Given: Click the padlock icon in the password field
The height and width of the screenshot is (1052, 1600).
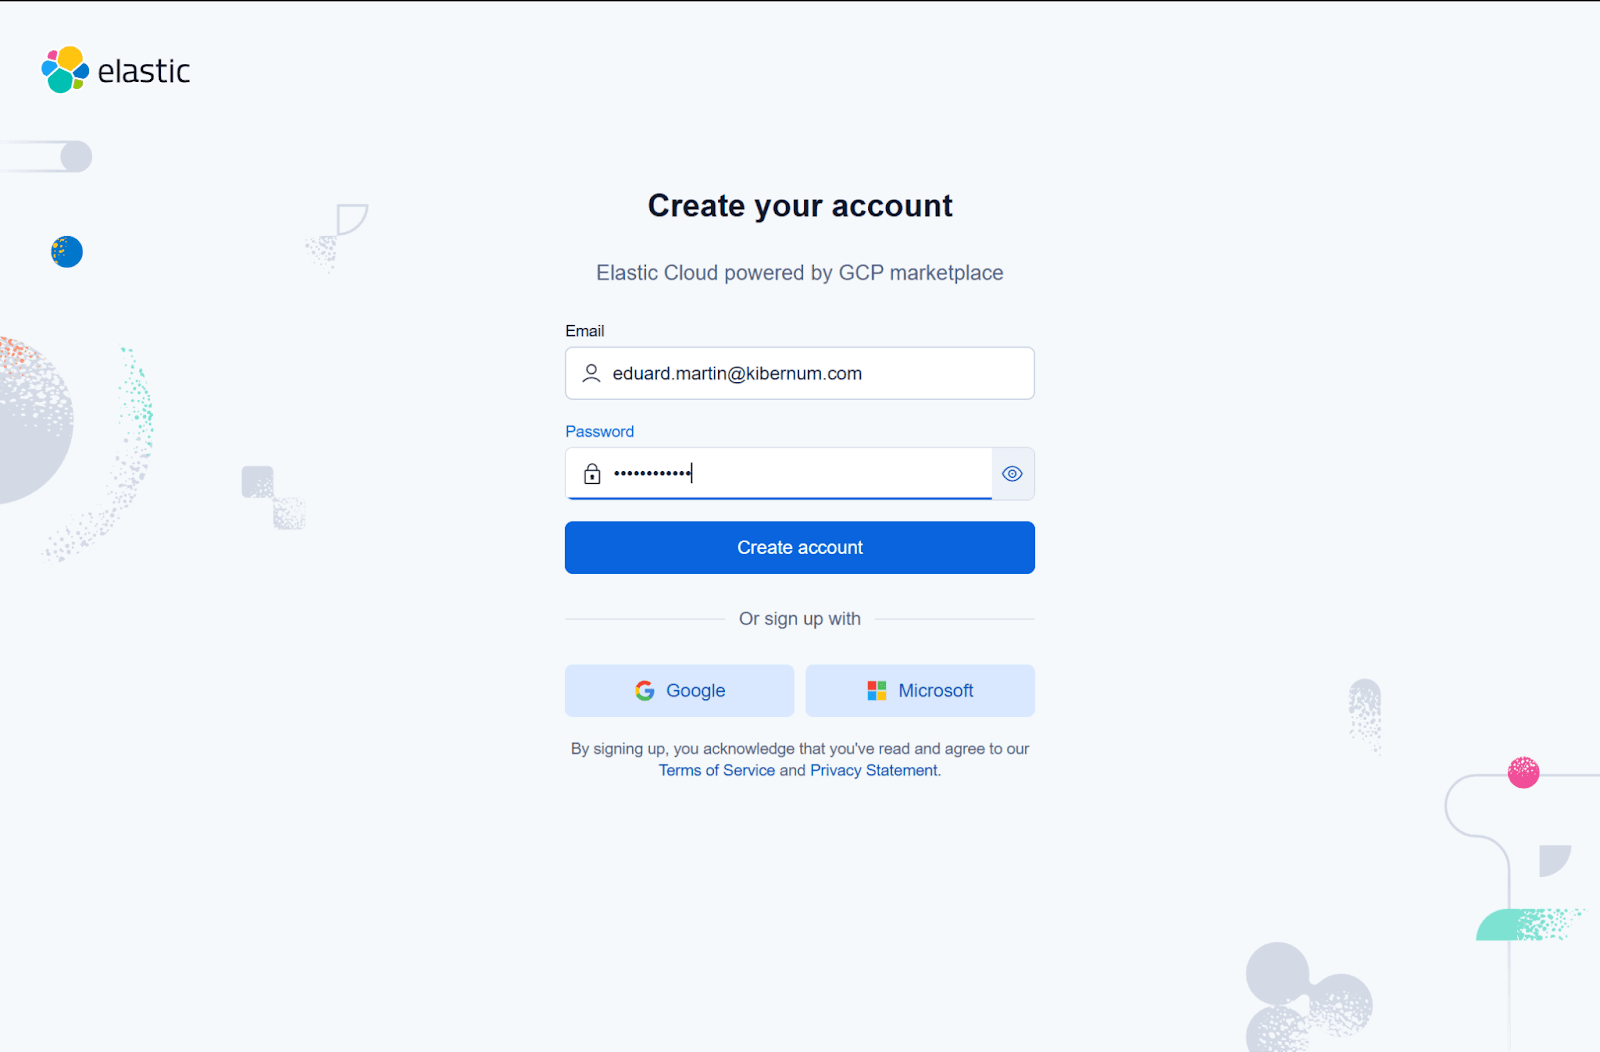Looking at the screenshot, I should tap(591, 473).
